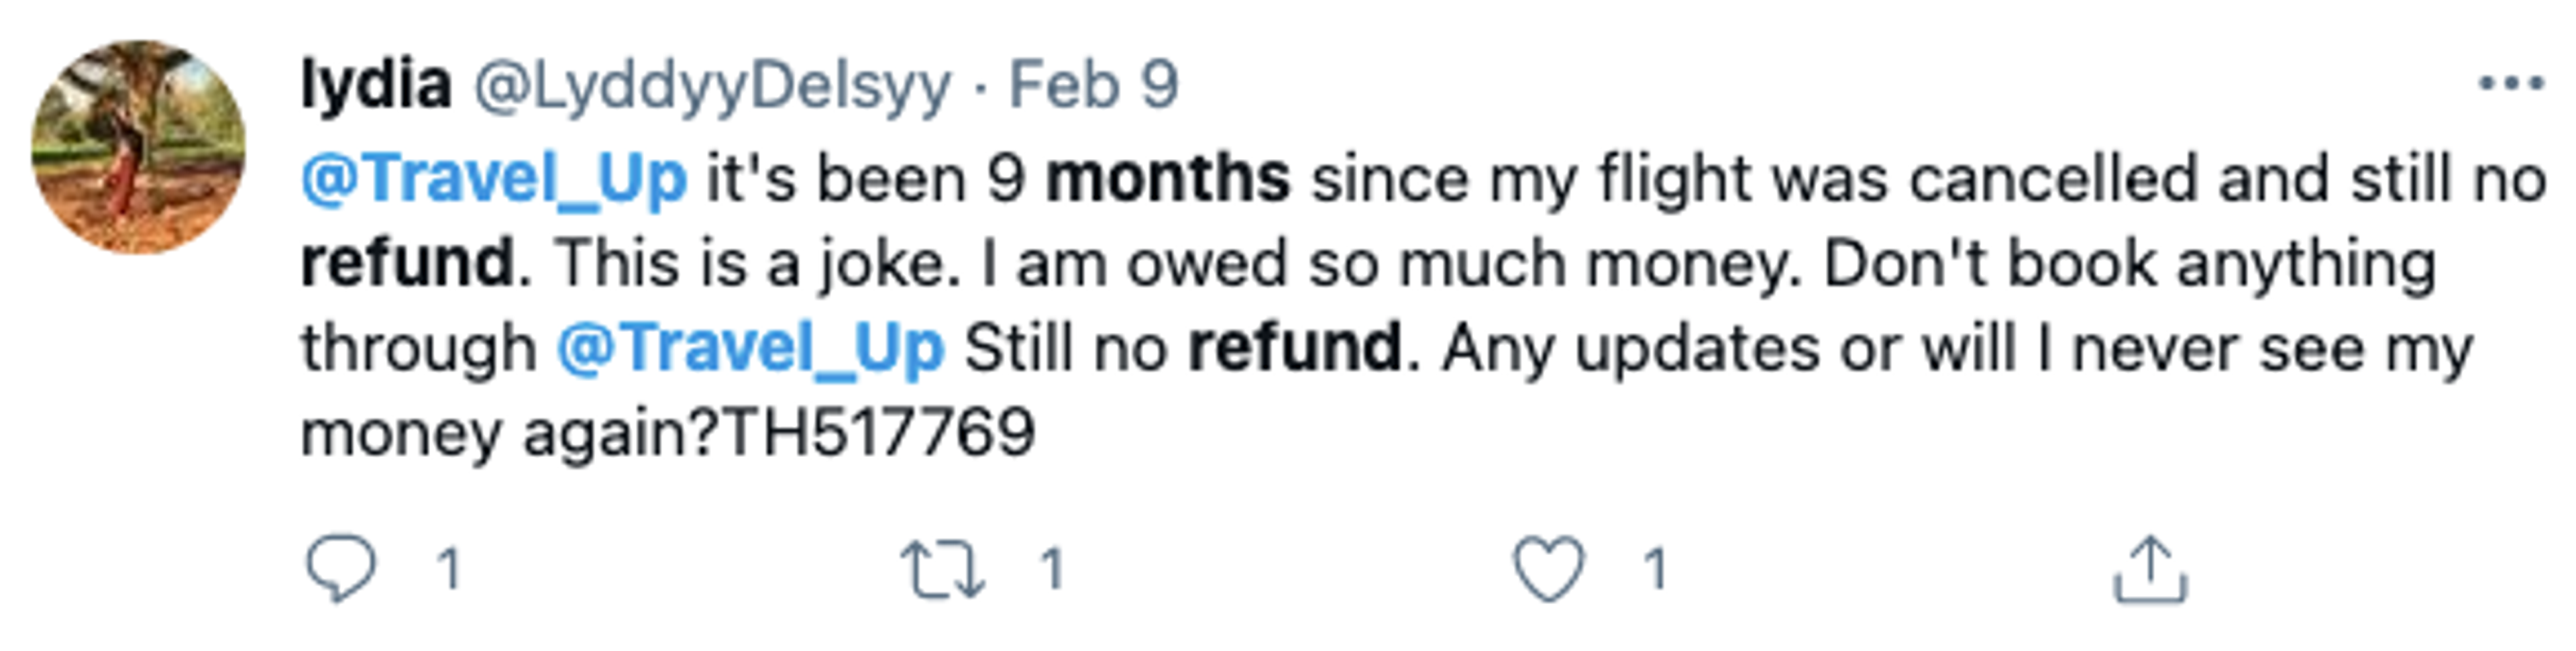2576x651 pixels.
Task: Open the three-dot more options menu
Action: click(2511, 84)
